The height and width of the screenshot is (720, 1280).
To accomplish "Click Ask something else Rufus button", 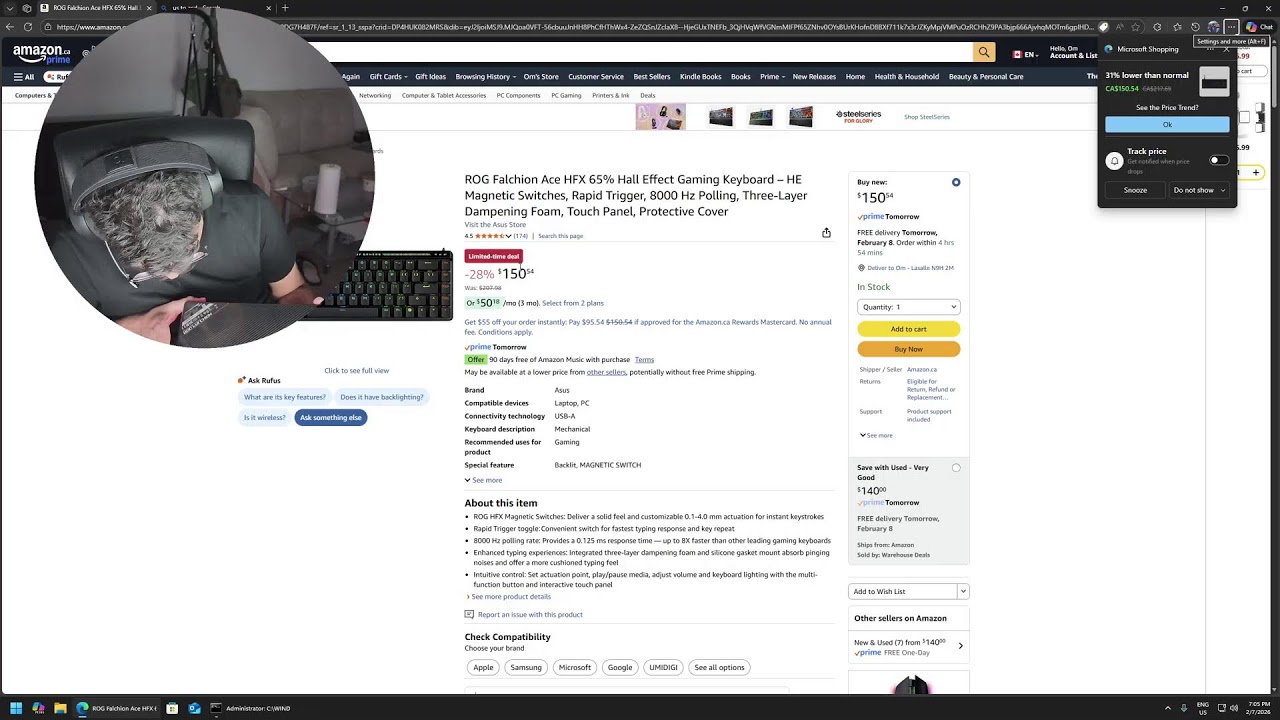I will click(331, 417).
